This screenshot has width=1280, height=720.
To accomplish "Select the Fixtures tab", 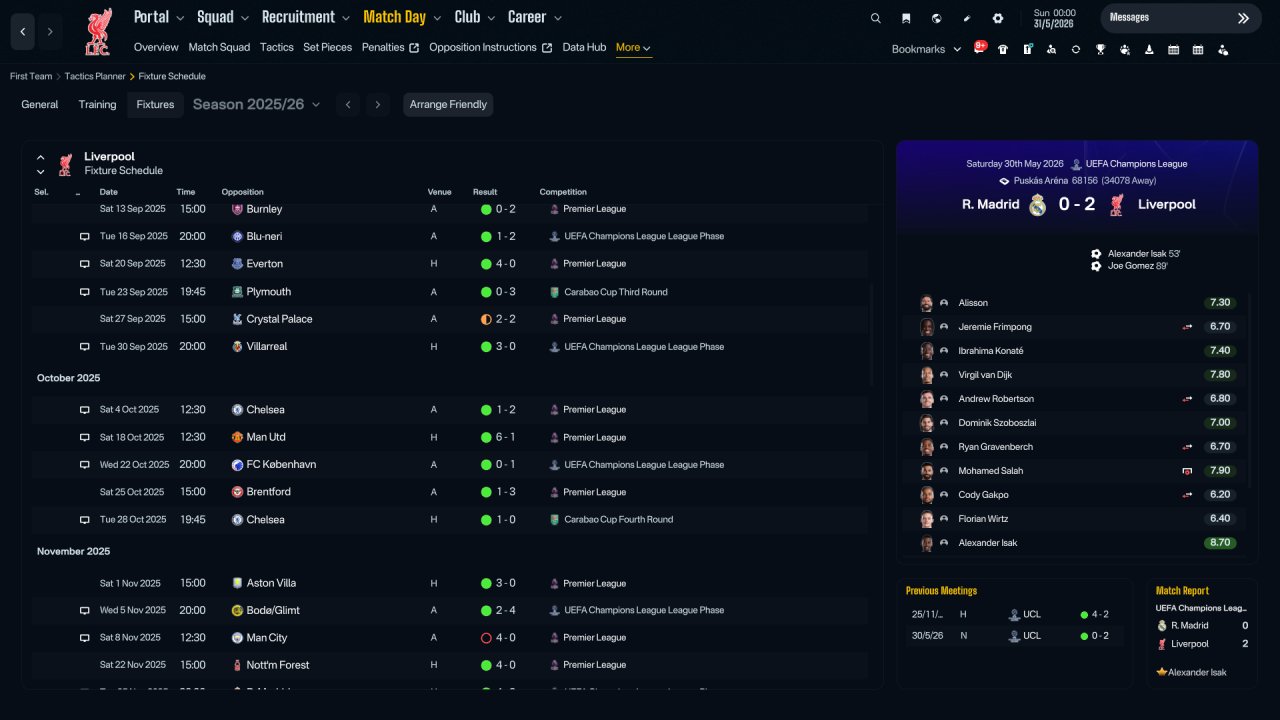I will pyautogui.click(x=155, y=104).
